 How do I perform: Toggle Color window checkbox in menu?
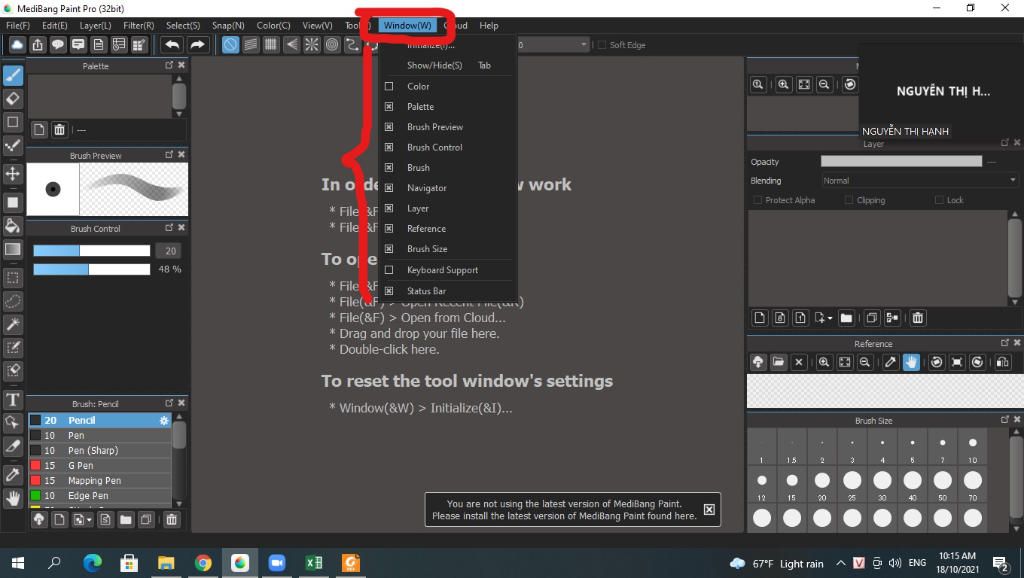[x=389, y=86]
